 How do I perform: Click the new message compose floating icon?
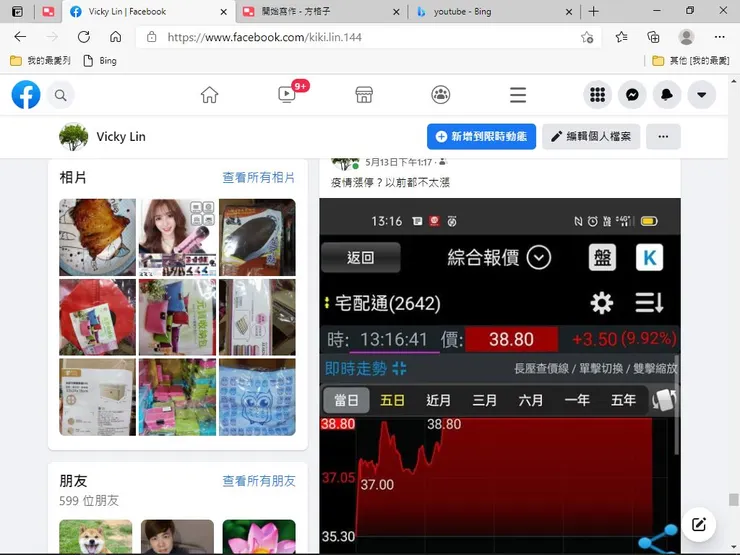(698, 524)
